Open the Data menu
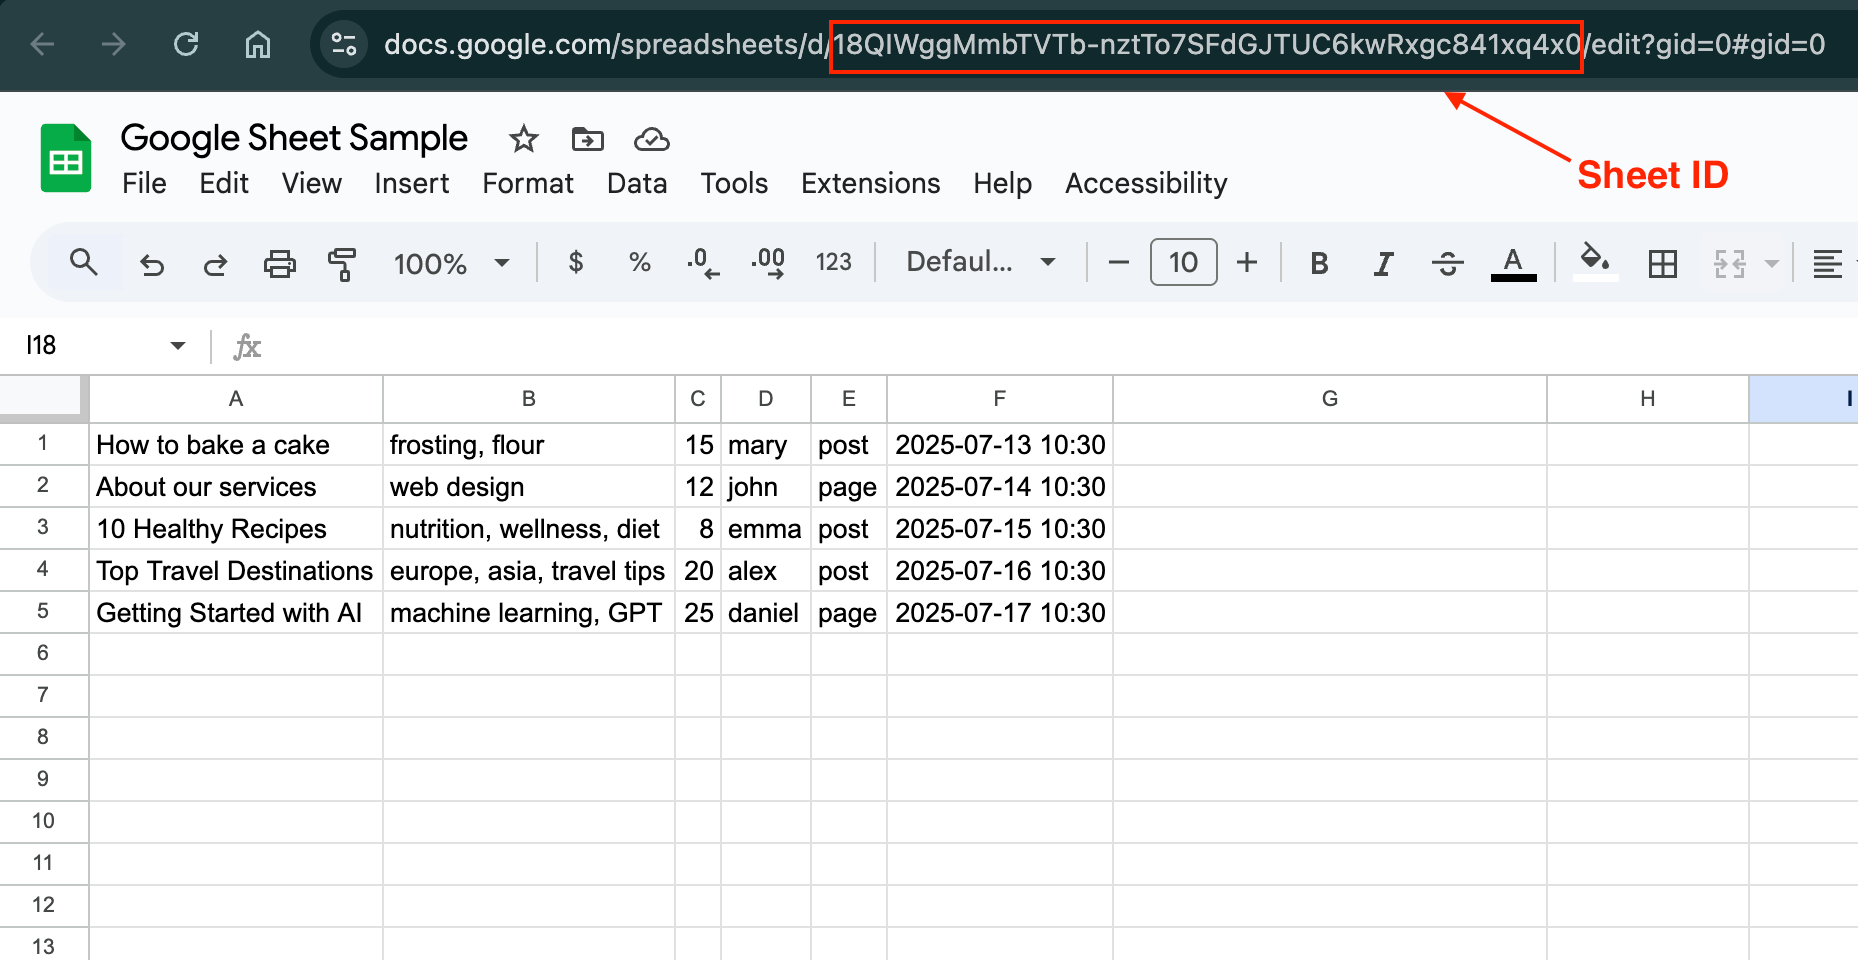The height and width of the screenshot is (960, 1858). 637,183
